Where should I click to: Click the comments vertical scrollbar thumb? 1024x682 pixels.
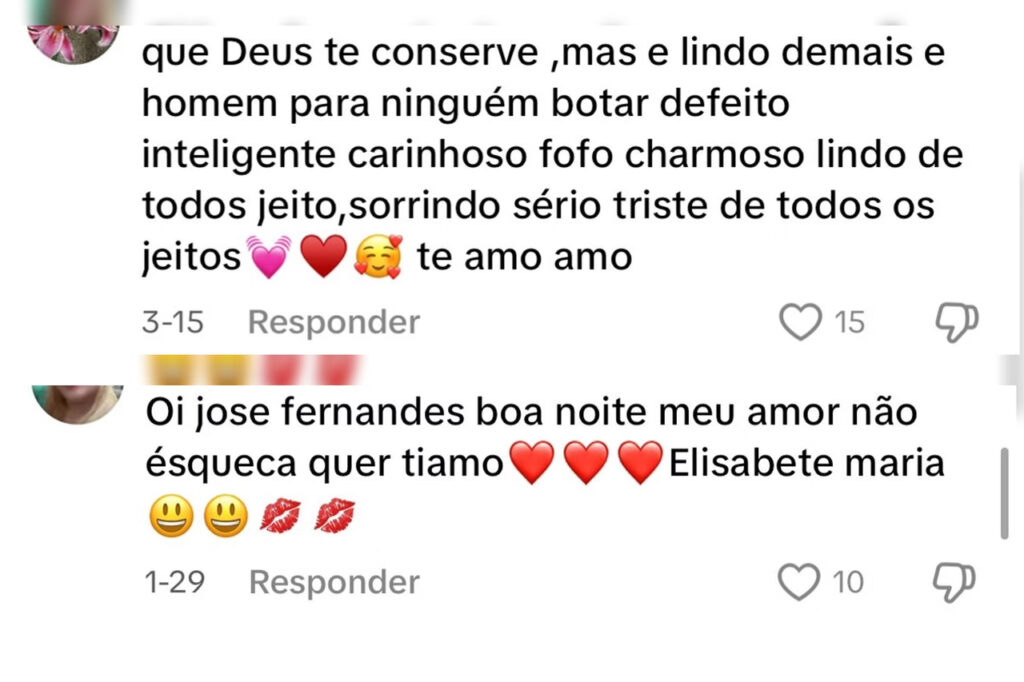pyautogui.click(x=1004, y=493)
